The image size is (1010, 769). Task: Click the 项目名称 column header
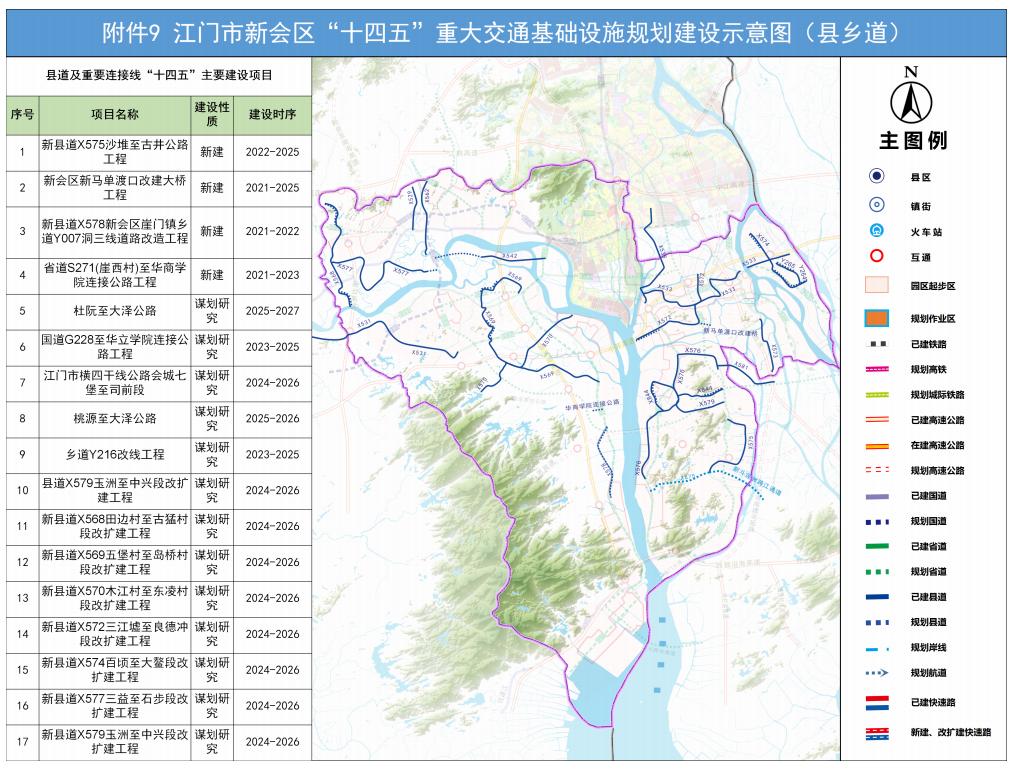click(x=115, y=115)
